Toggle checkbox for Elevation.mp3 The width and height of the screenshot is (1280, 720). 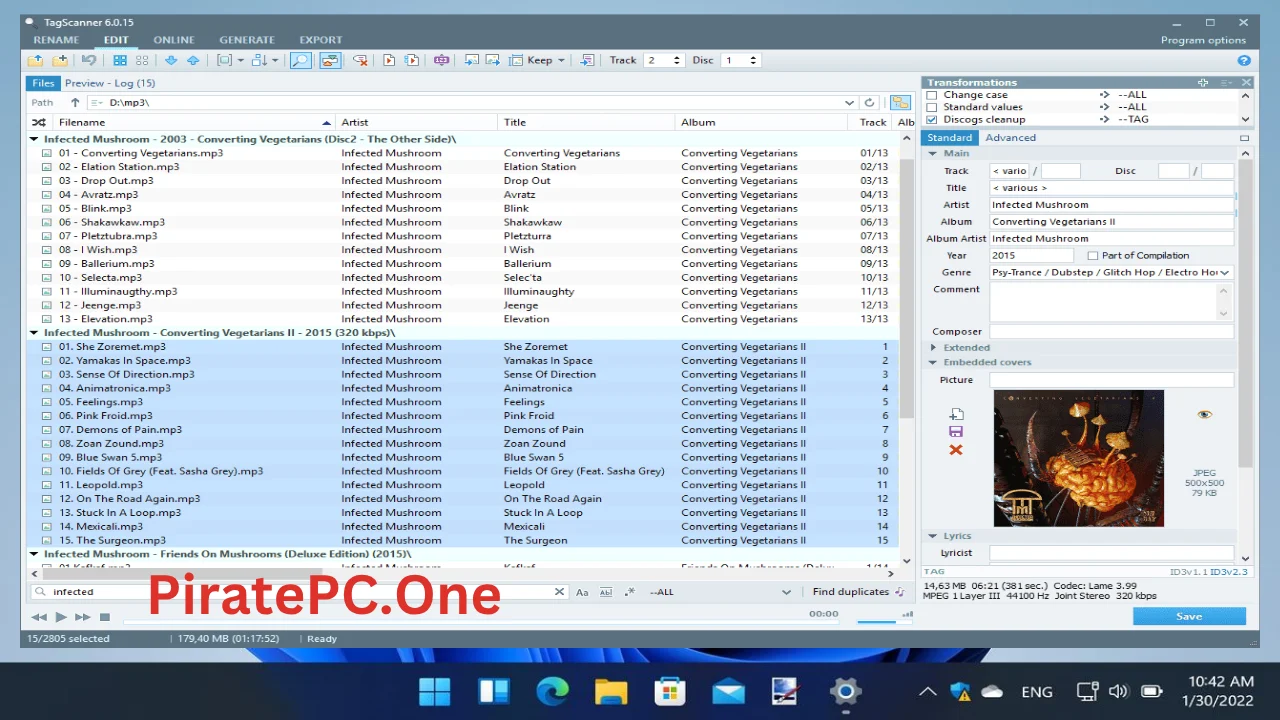[x=47, y=319]
